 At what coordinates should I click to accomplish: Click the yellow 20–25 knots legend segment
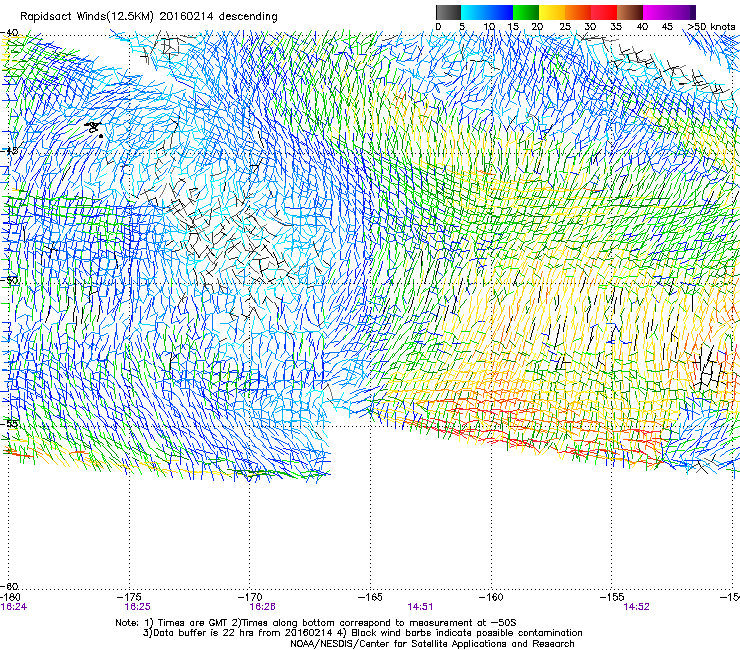551,12
